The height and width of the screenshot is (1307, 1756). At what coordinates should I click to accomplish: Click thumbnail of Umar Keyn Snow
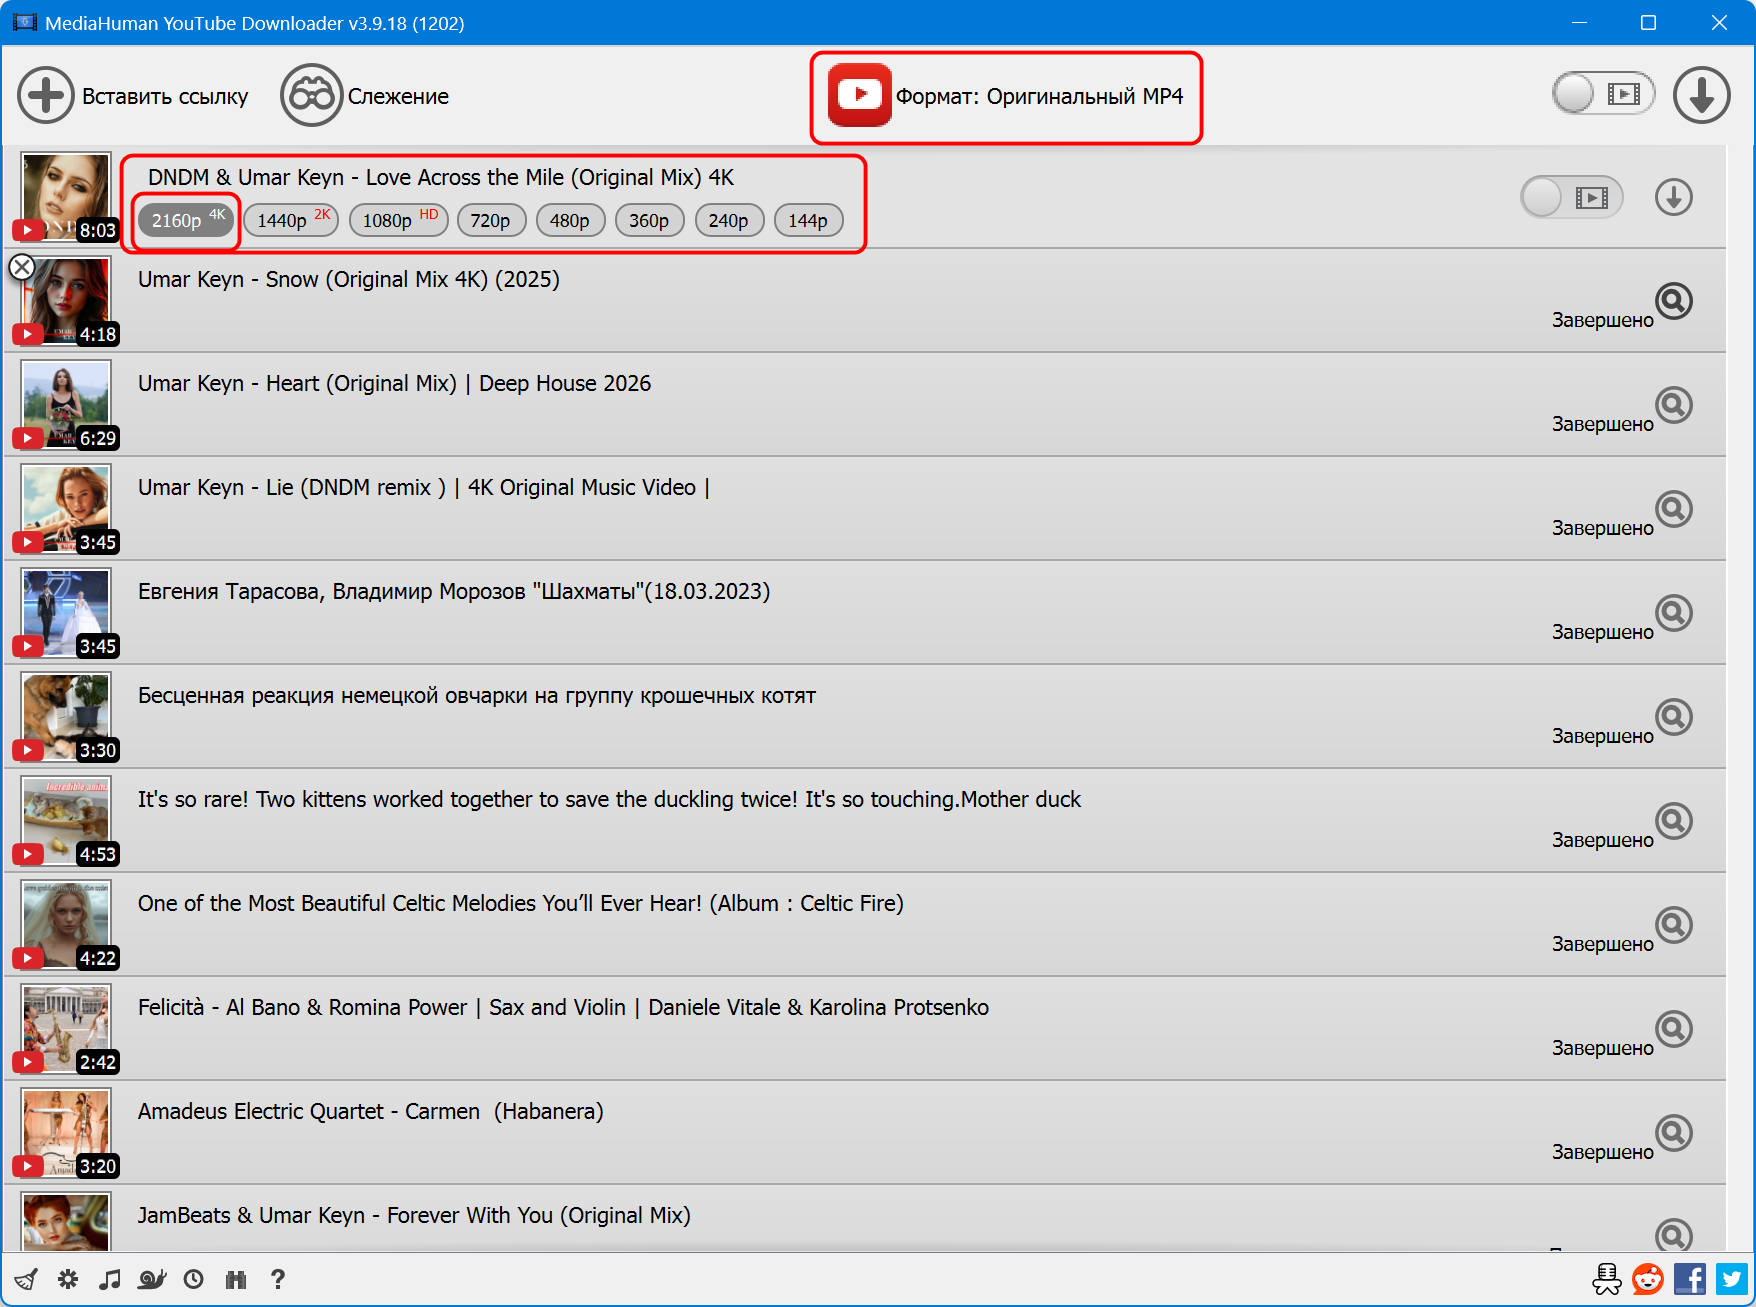(x=66, y=301)
